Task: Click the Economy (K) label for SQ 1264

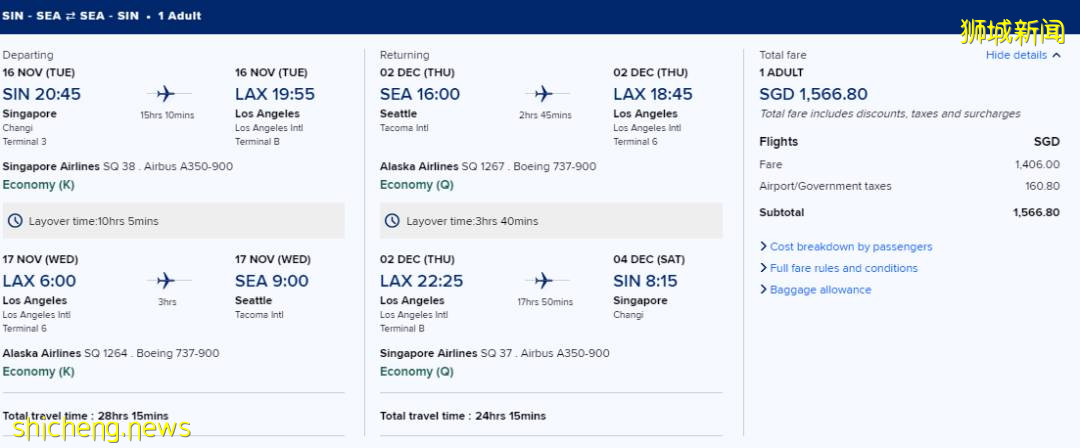Action: point(39,372)
